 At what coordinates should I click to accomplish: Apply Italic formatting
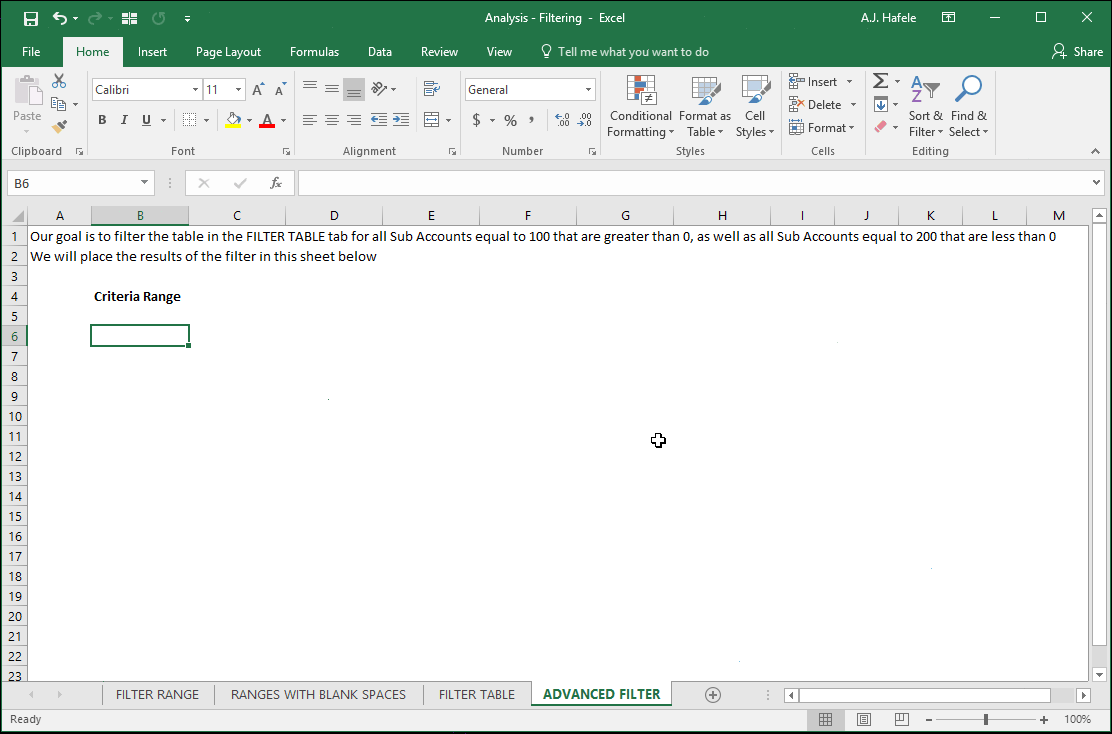tap(124, 120)
